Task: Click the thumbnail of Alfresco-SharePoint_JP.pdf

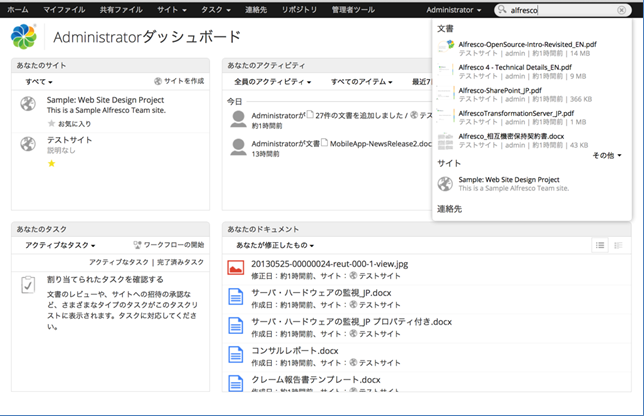Action: coord(446,93)
